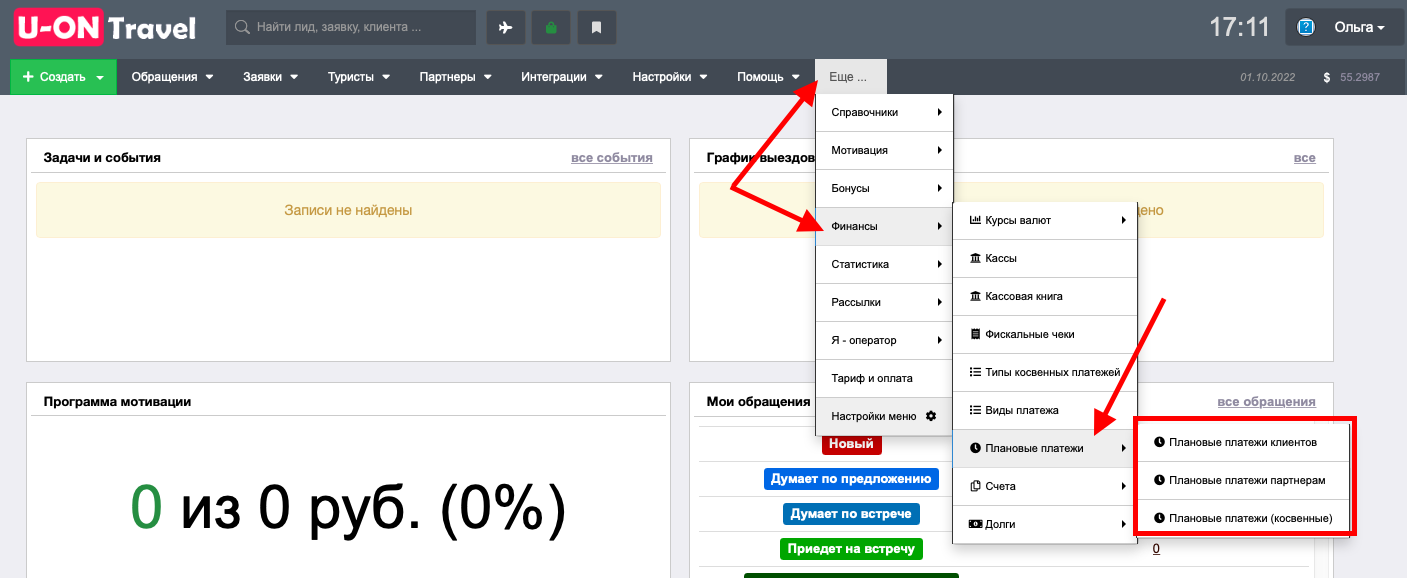This screenshot has width=1407, height=578.
Task: Click clock icon of Плановые платежи (косвенные)
Action: click(x=1159, y=518)
